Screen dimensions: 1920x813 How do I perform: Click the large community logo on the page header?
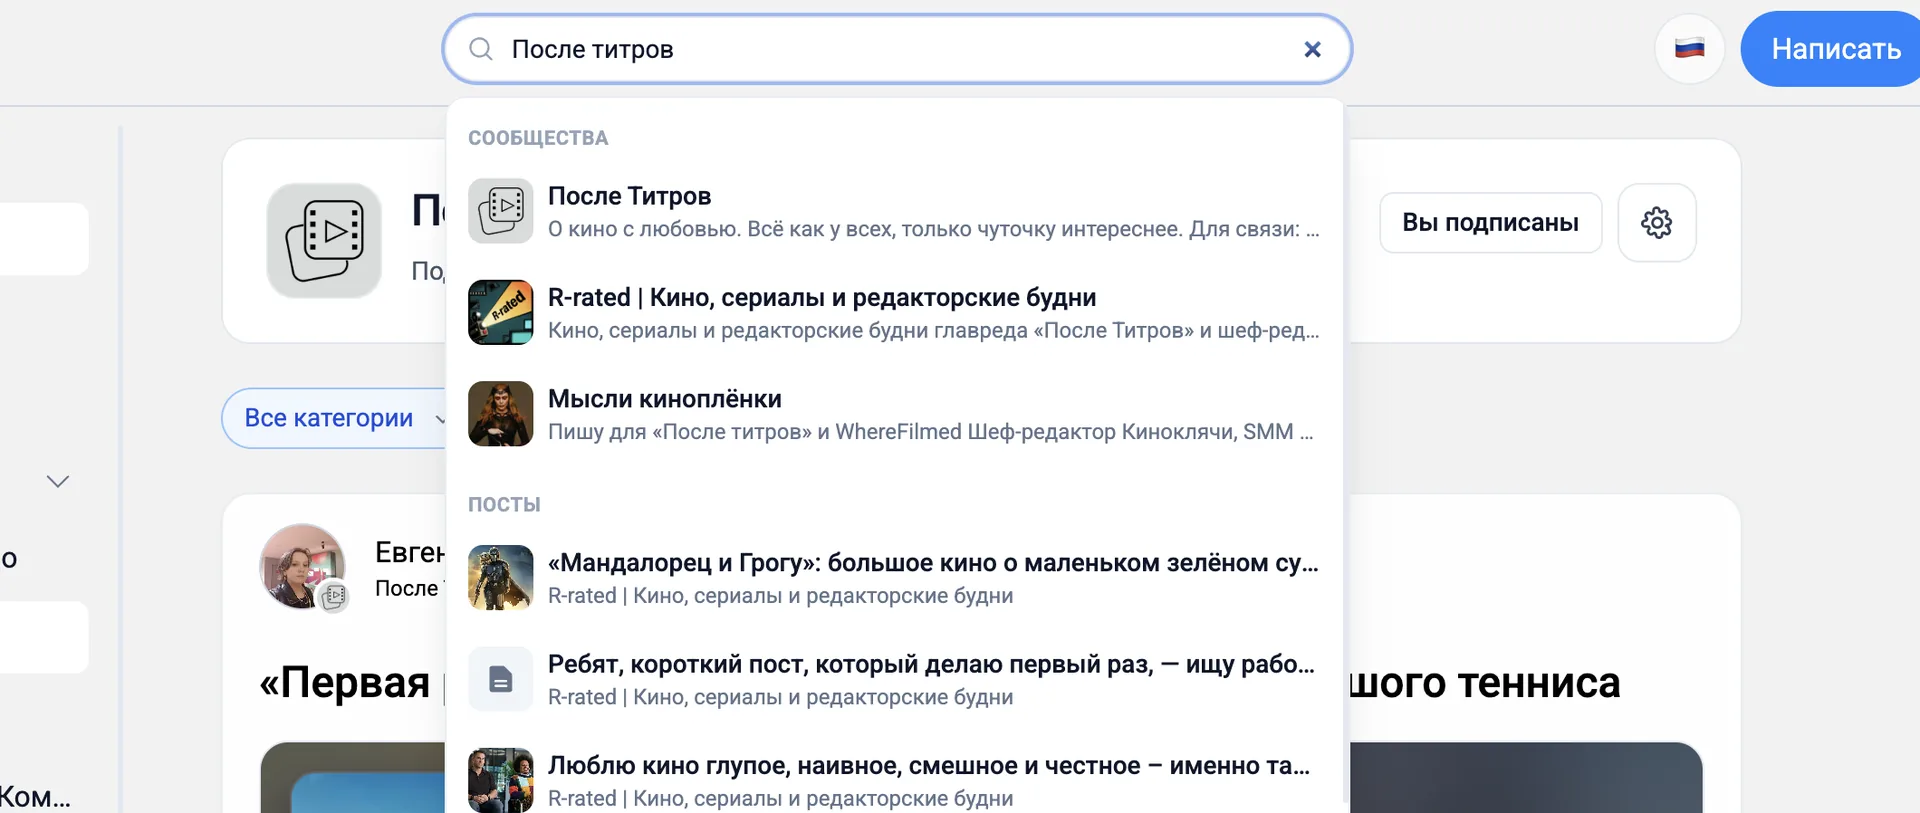tap(324, 240)
